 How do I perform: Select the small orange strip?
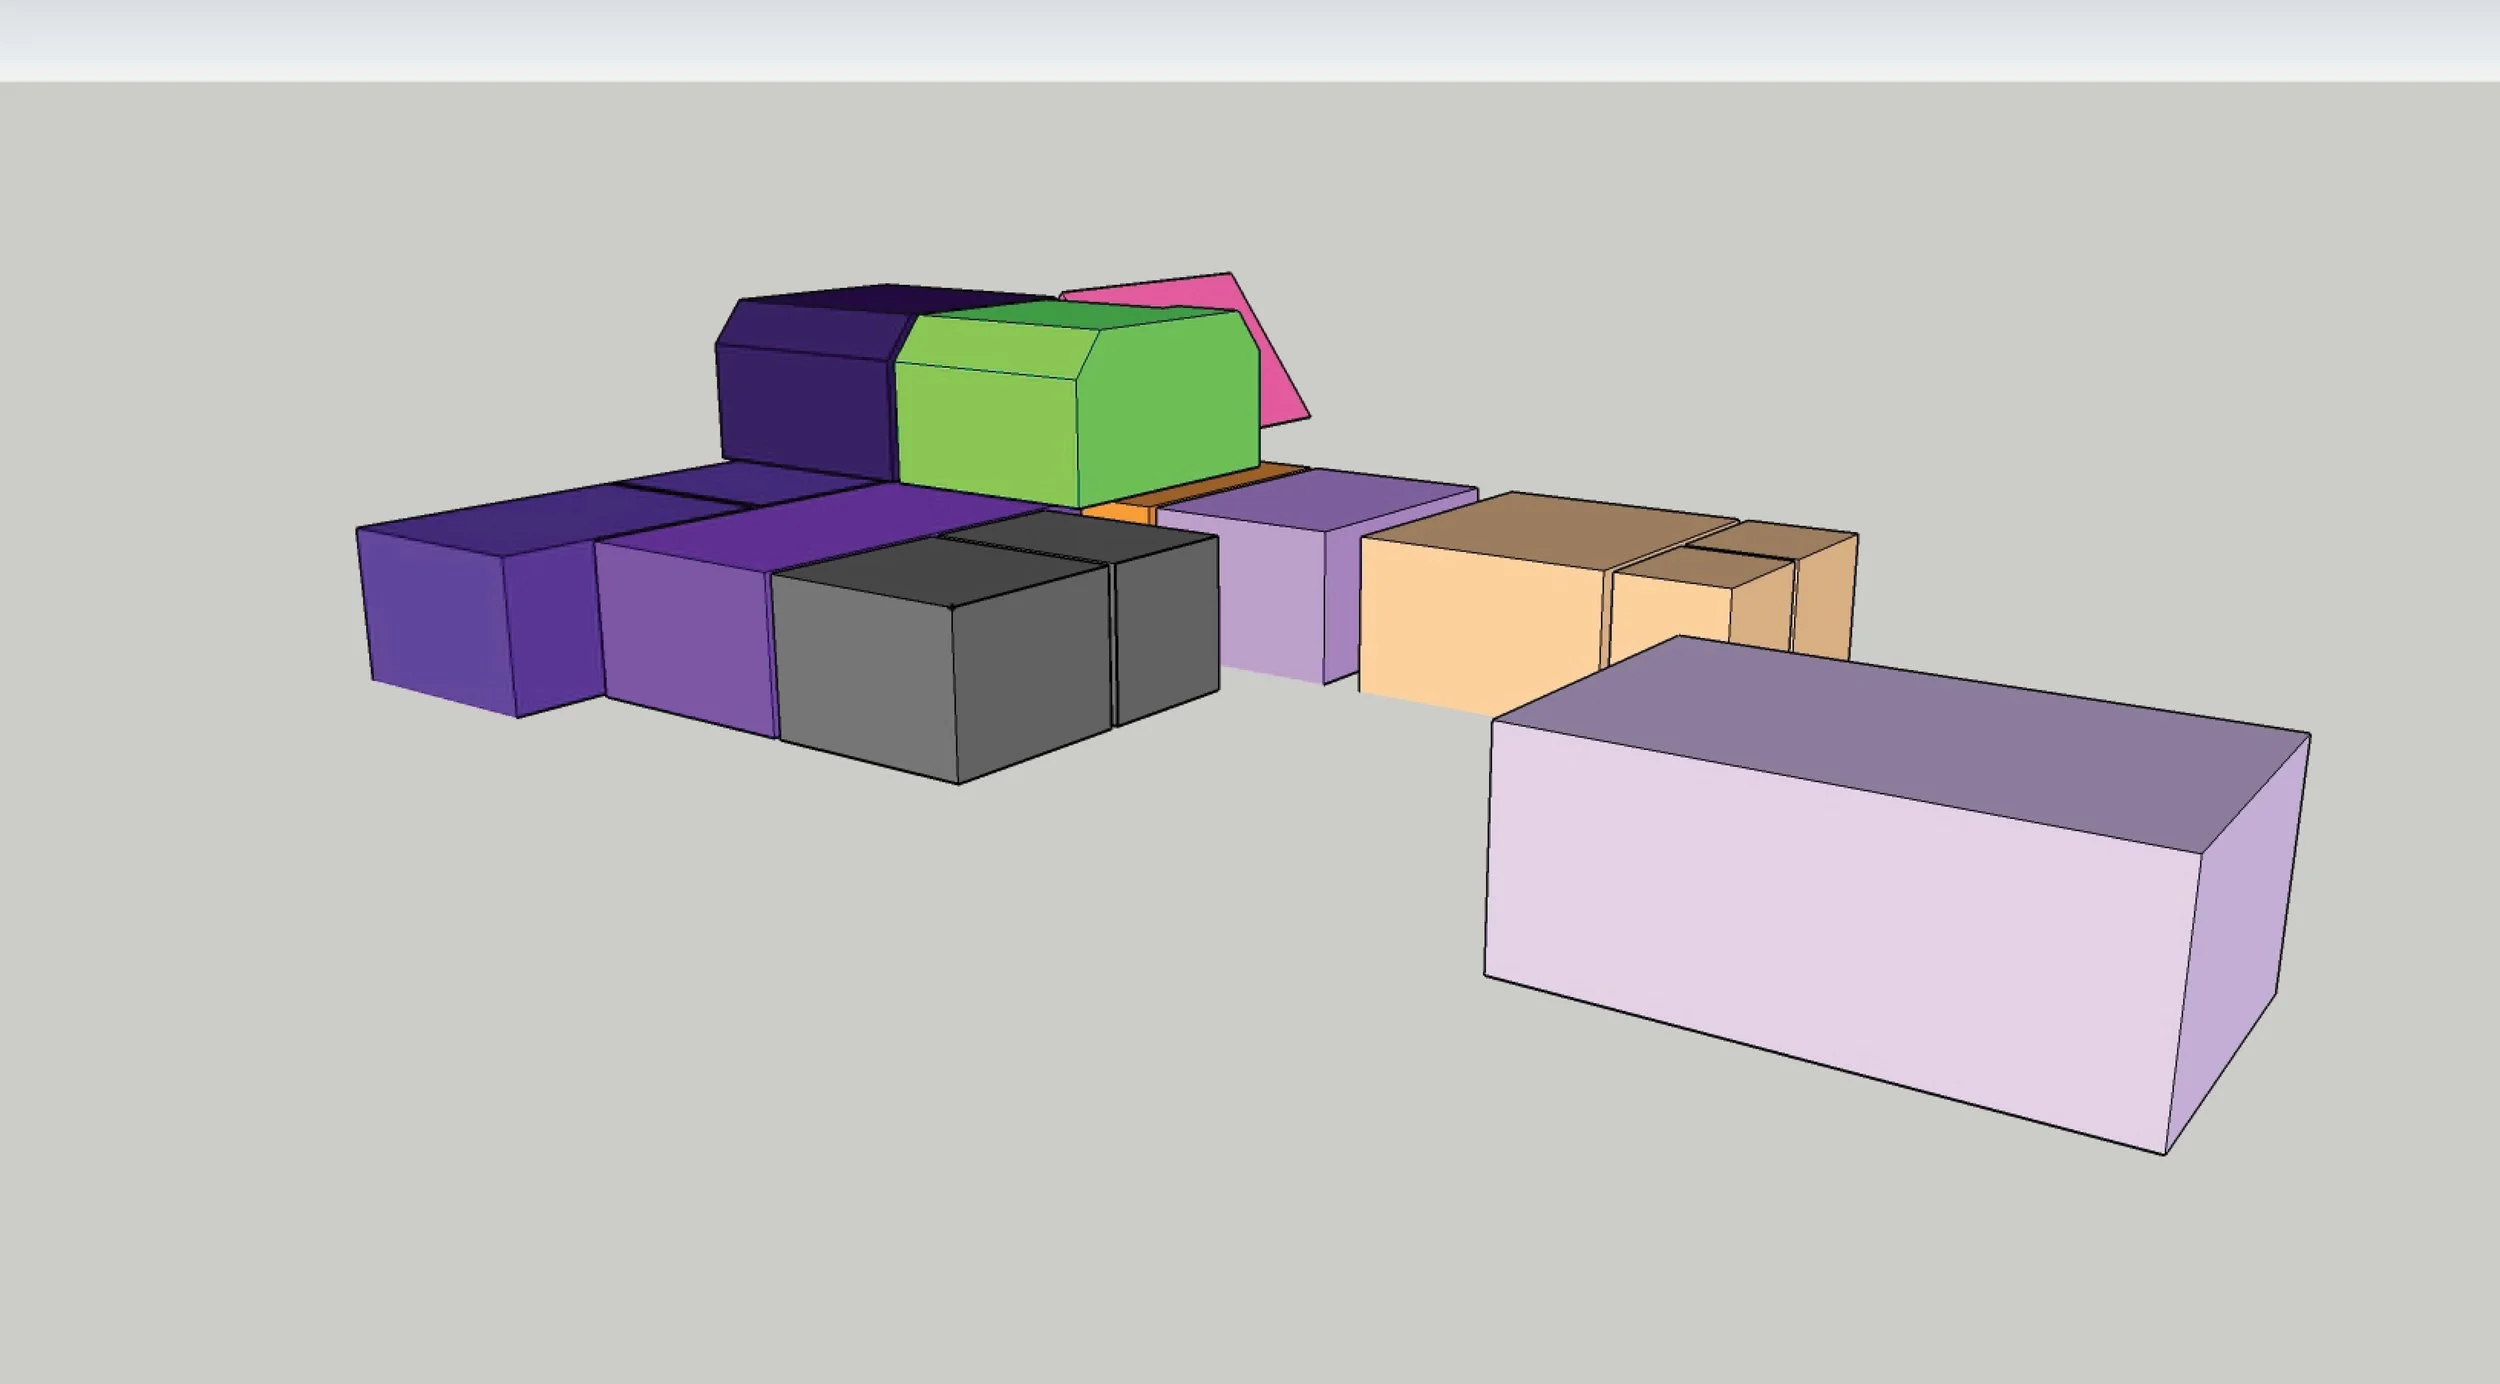[1115, 514]
